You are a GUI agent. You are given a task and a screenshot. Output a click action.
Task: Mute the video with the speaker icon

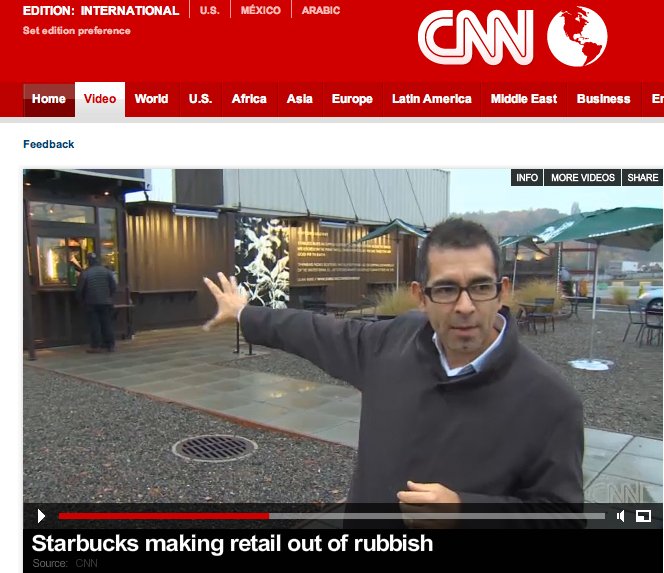621,516
